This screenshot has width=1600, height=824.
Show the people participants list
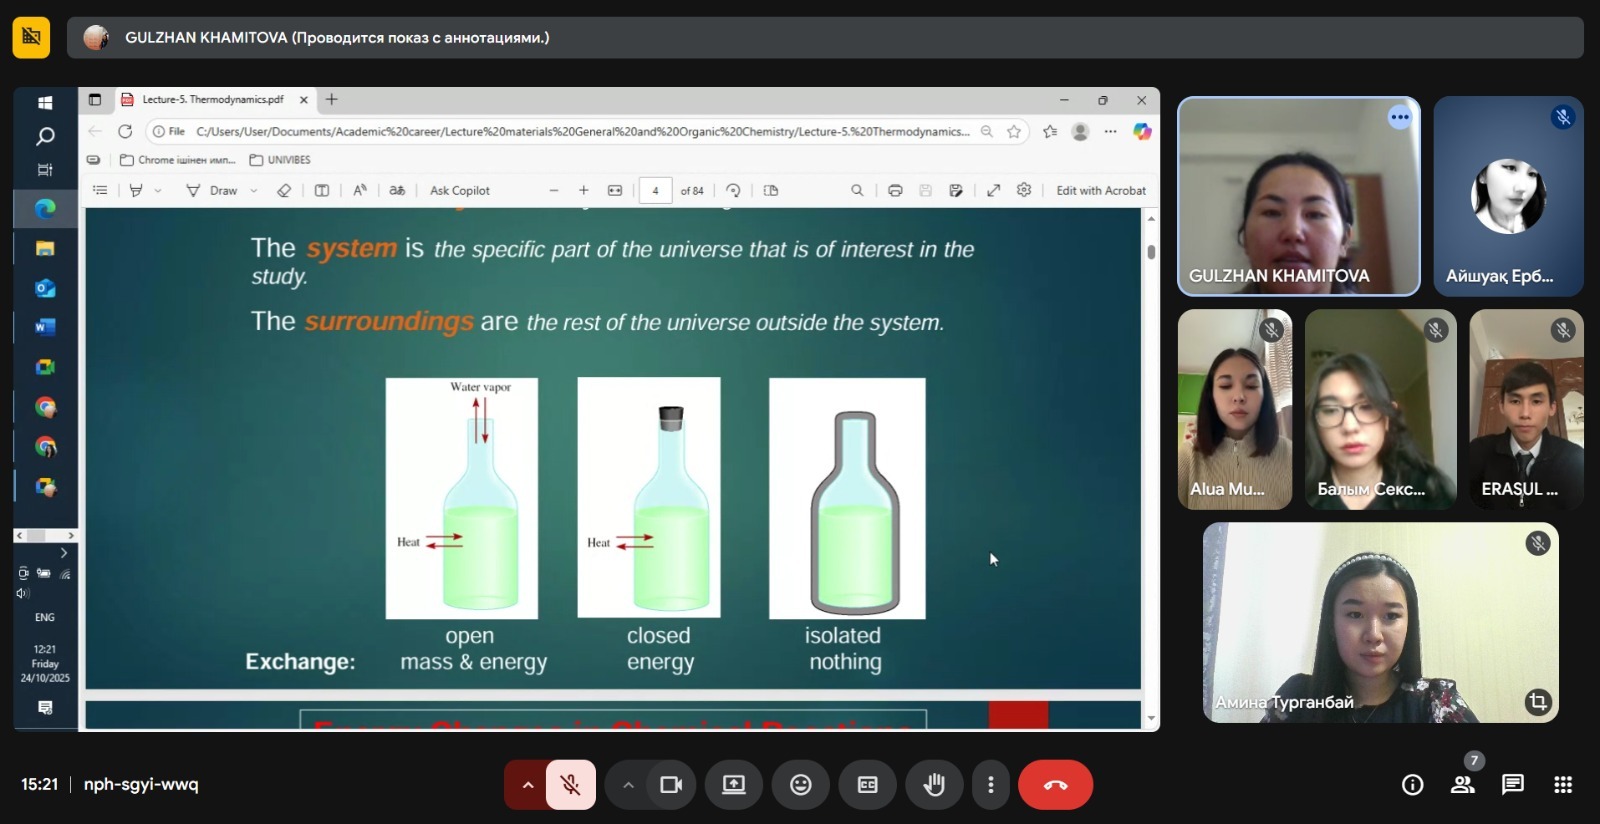coord(1462,785)
